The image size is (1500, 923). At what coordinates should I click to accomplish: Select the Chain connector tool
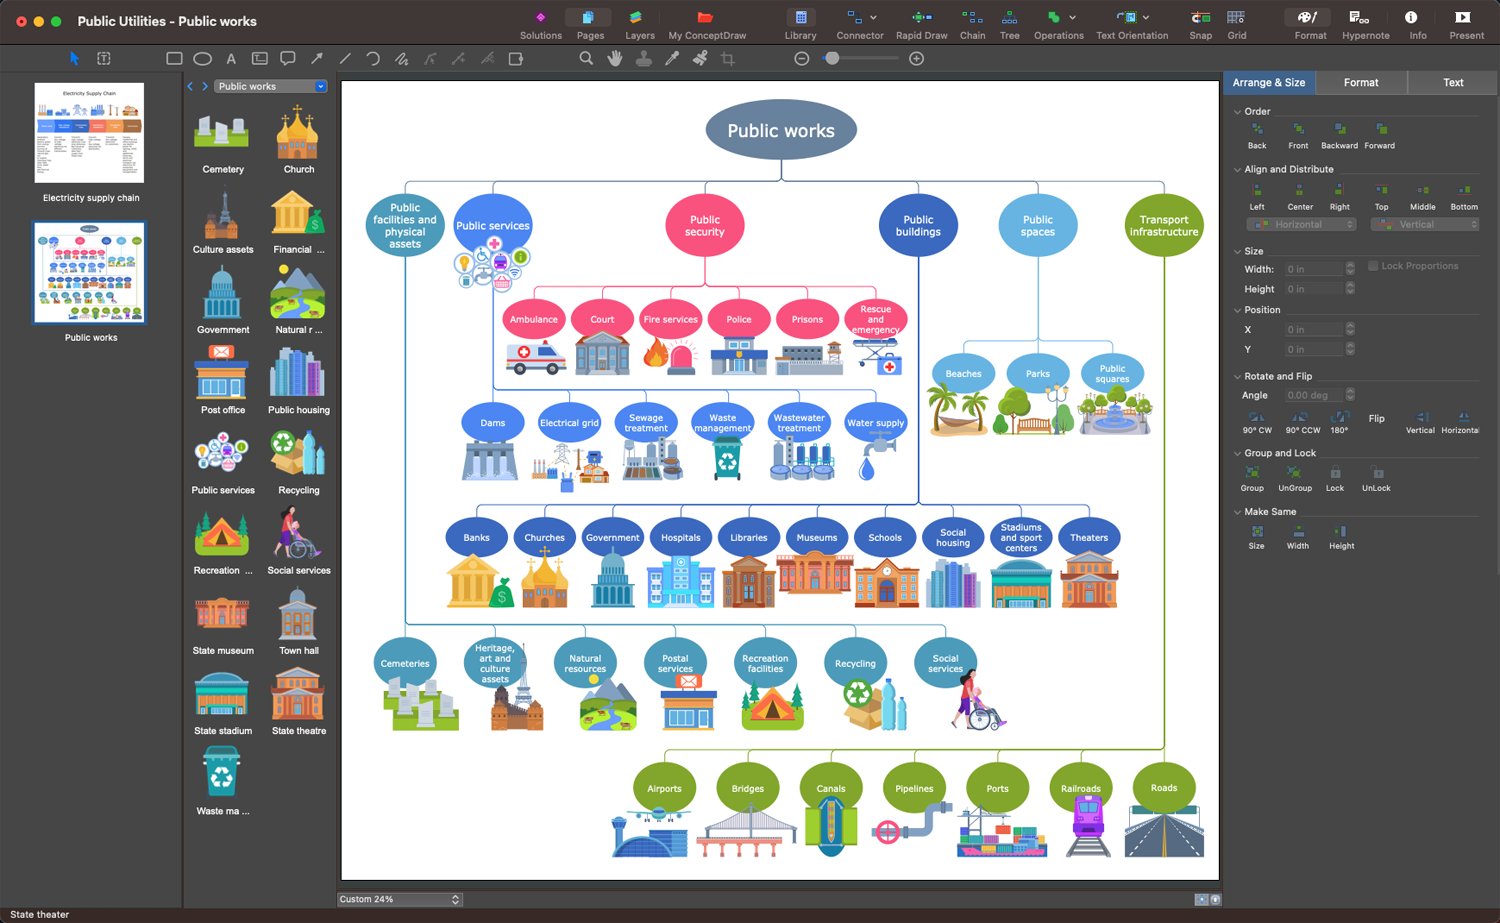pyautogui.click(x=972, y=18)
